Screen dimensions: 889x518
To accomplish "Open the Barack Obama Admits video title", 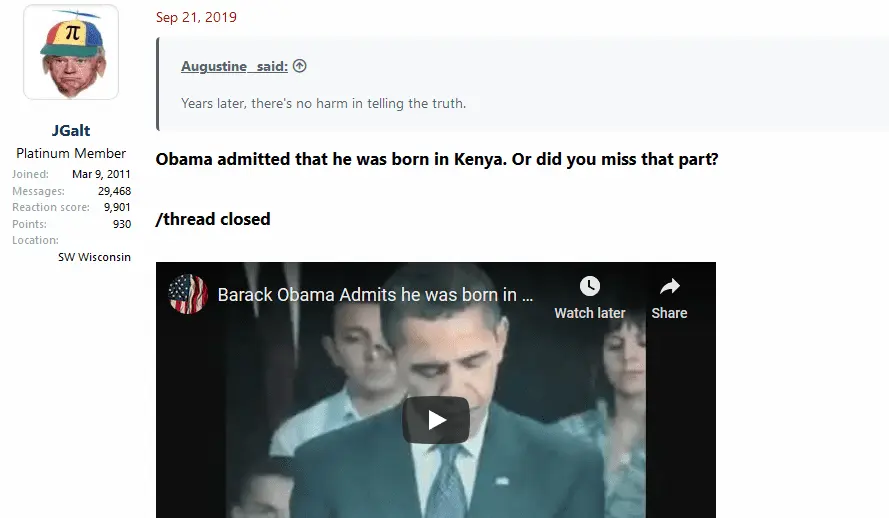I will tap(375, 295).
